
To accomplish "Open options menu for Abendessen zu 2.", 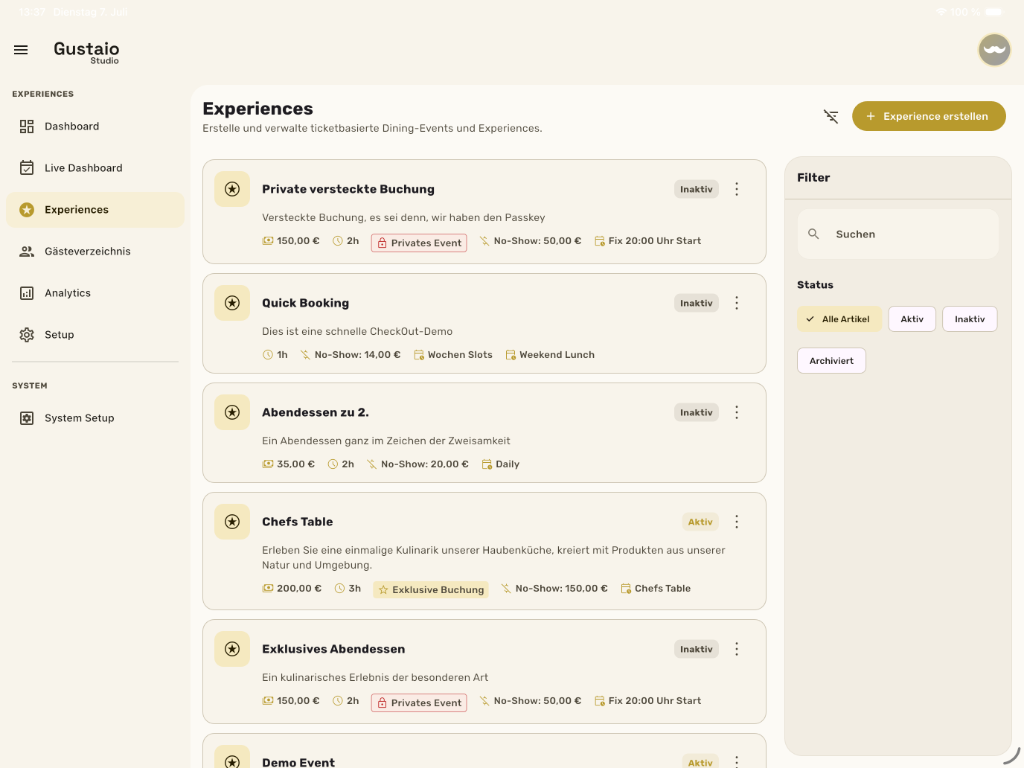I will point(737,412).
